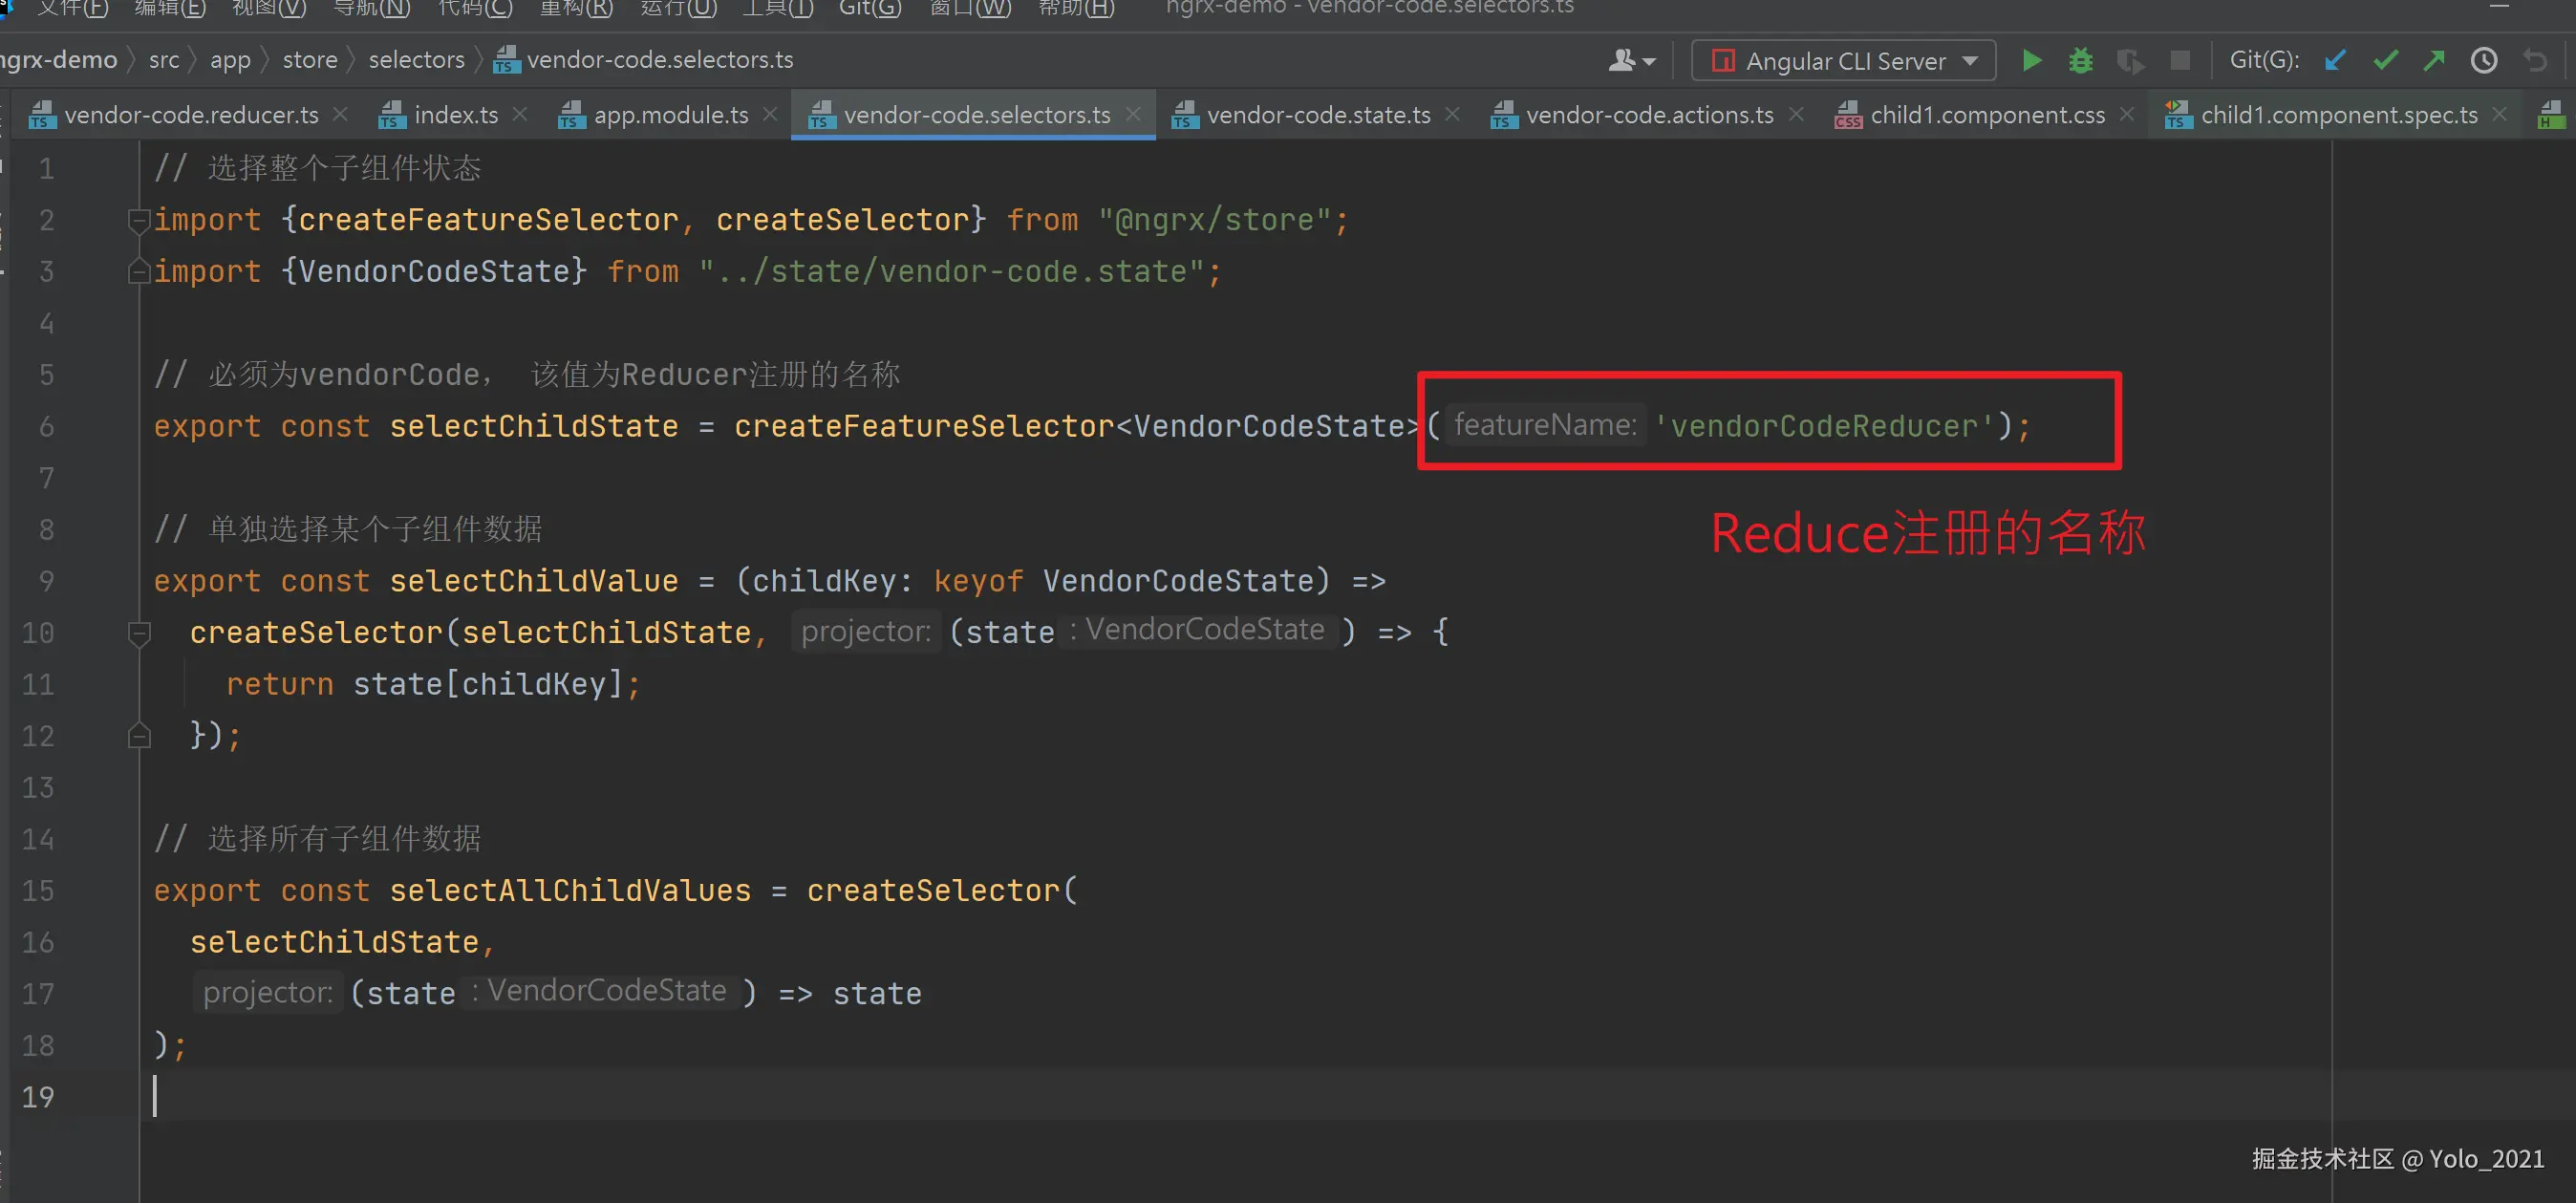
Task: Click Run with Coverage icon
Action: (2130, 61)
